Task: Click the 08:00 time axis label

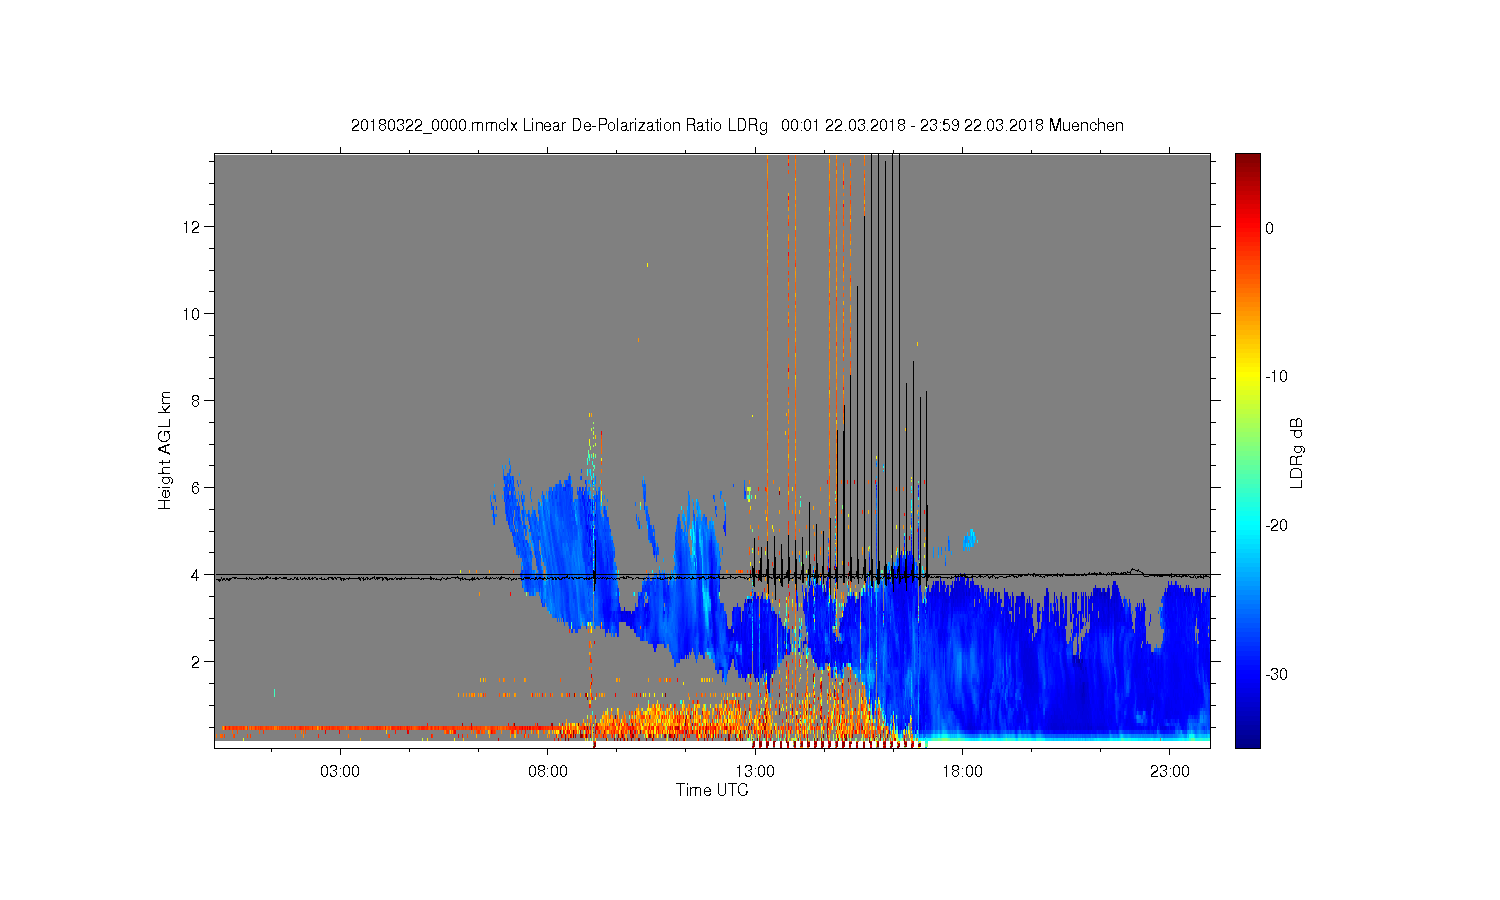Action: tap(548, 772)
